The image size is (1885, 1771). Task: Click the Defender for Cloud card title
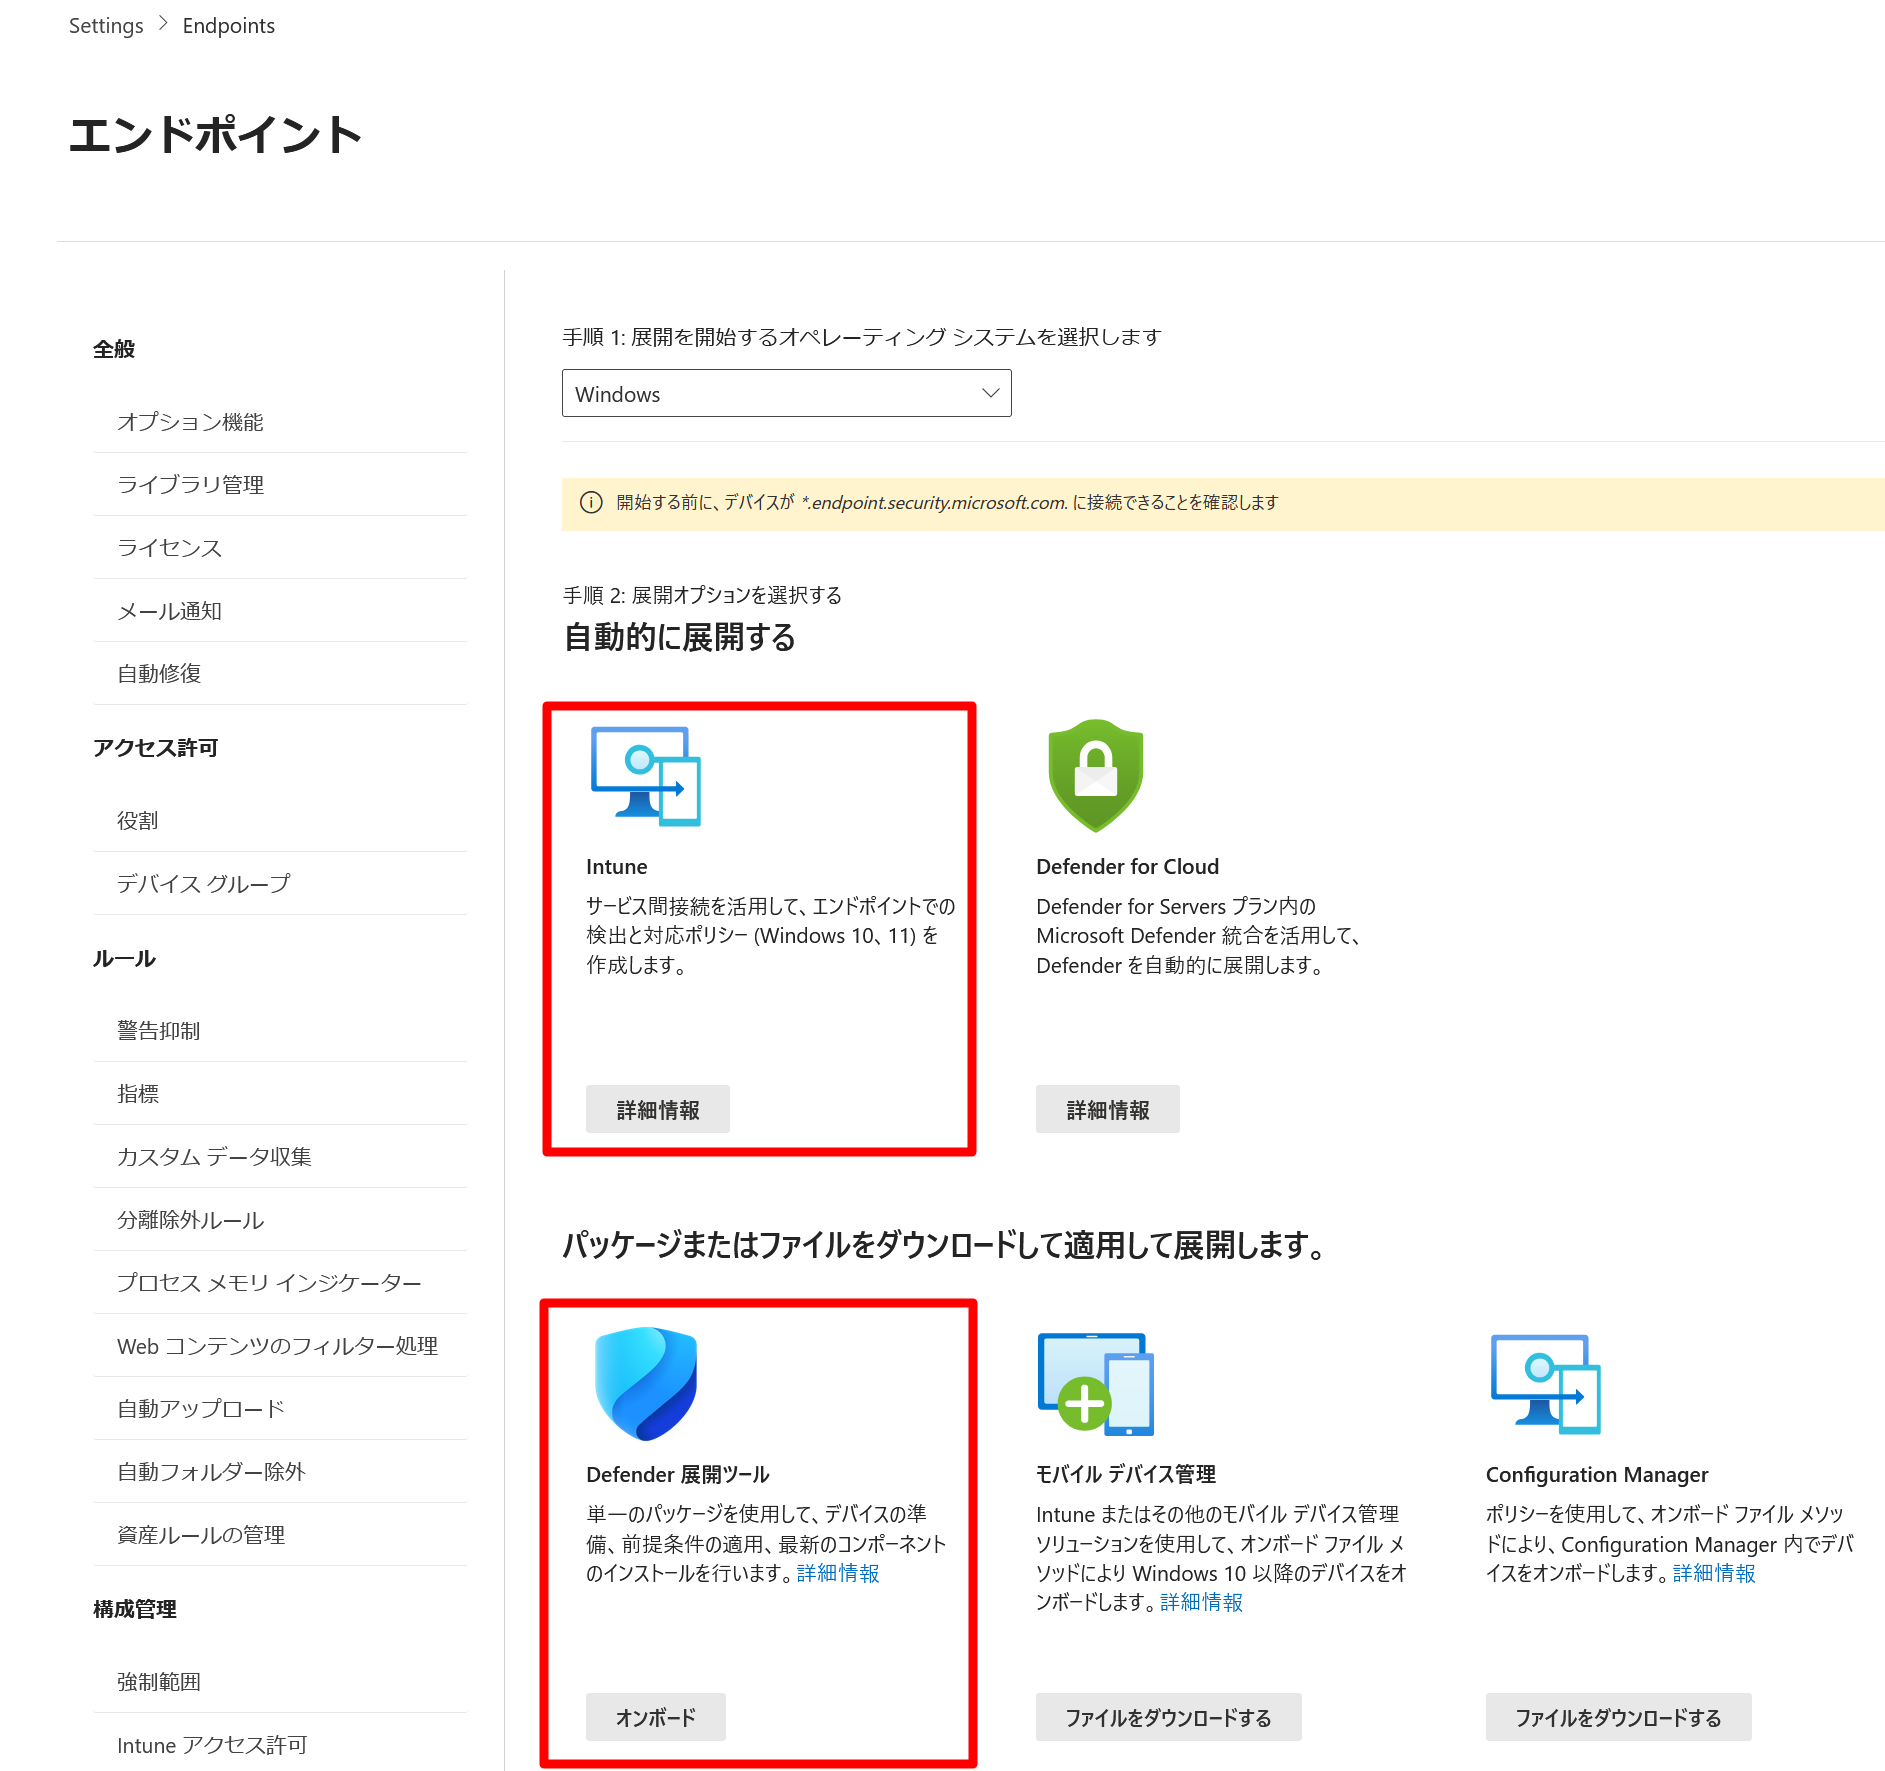click(1128, 867)
